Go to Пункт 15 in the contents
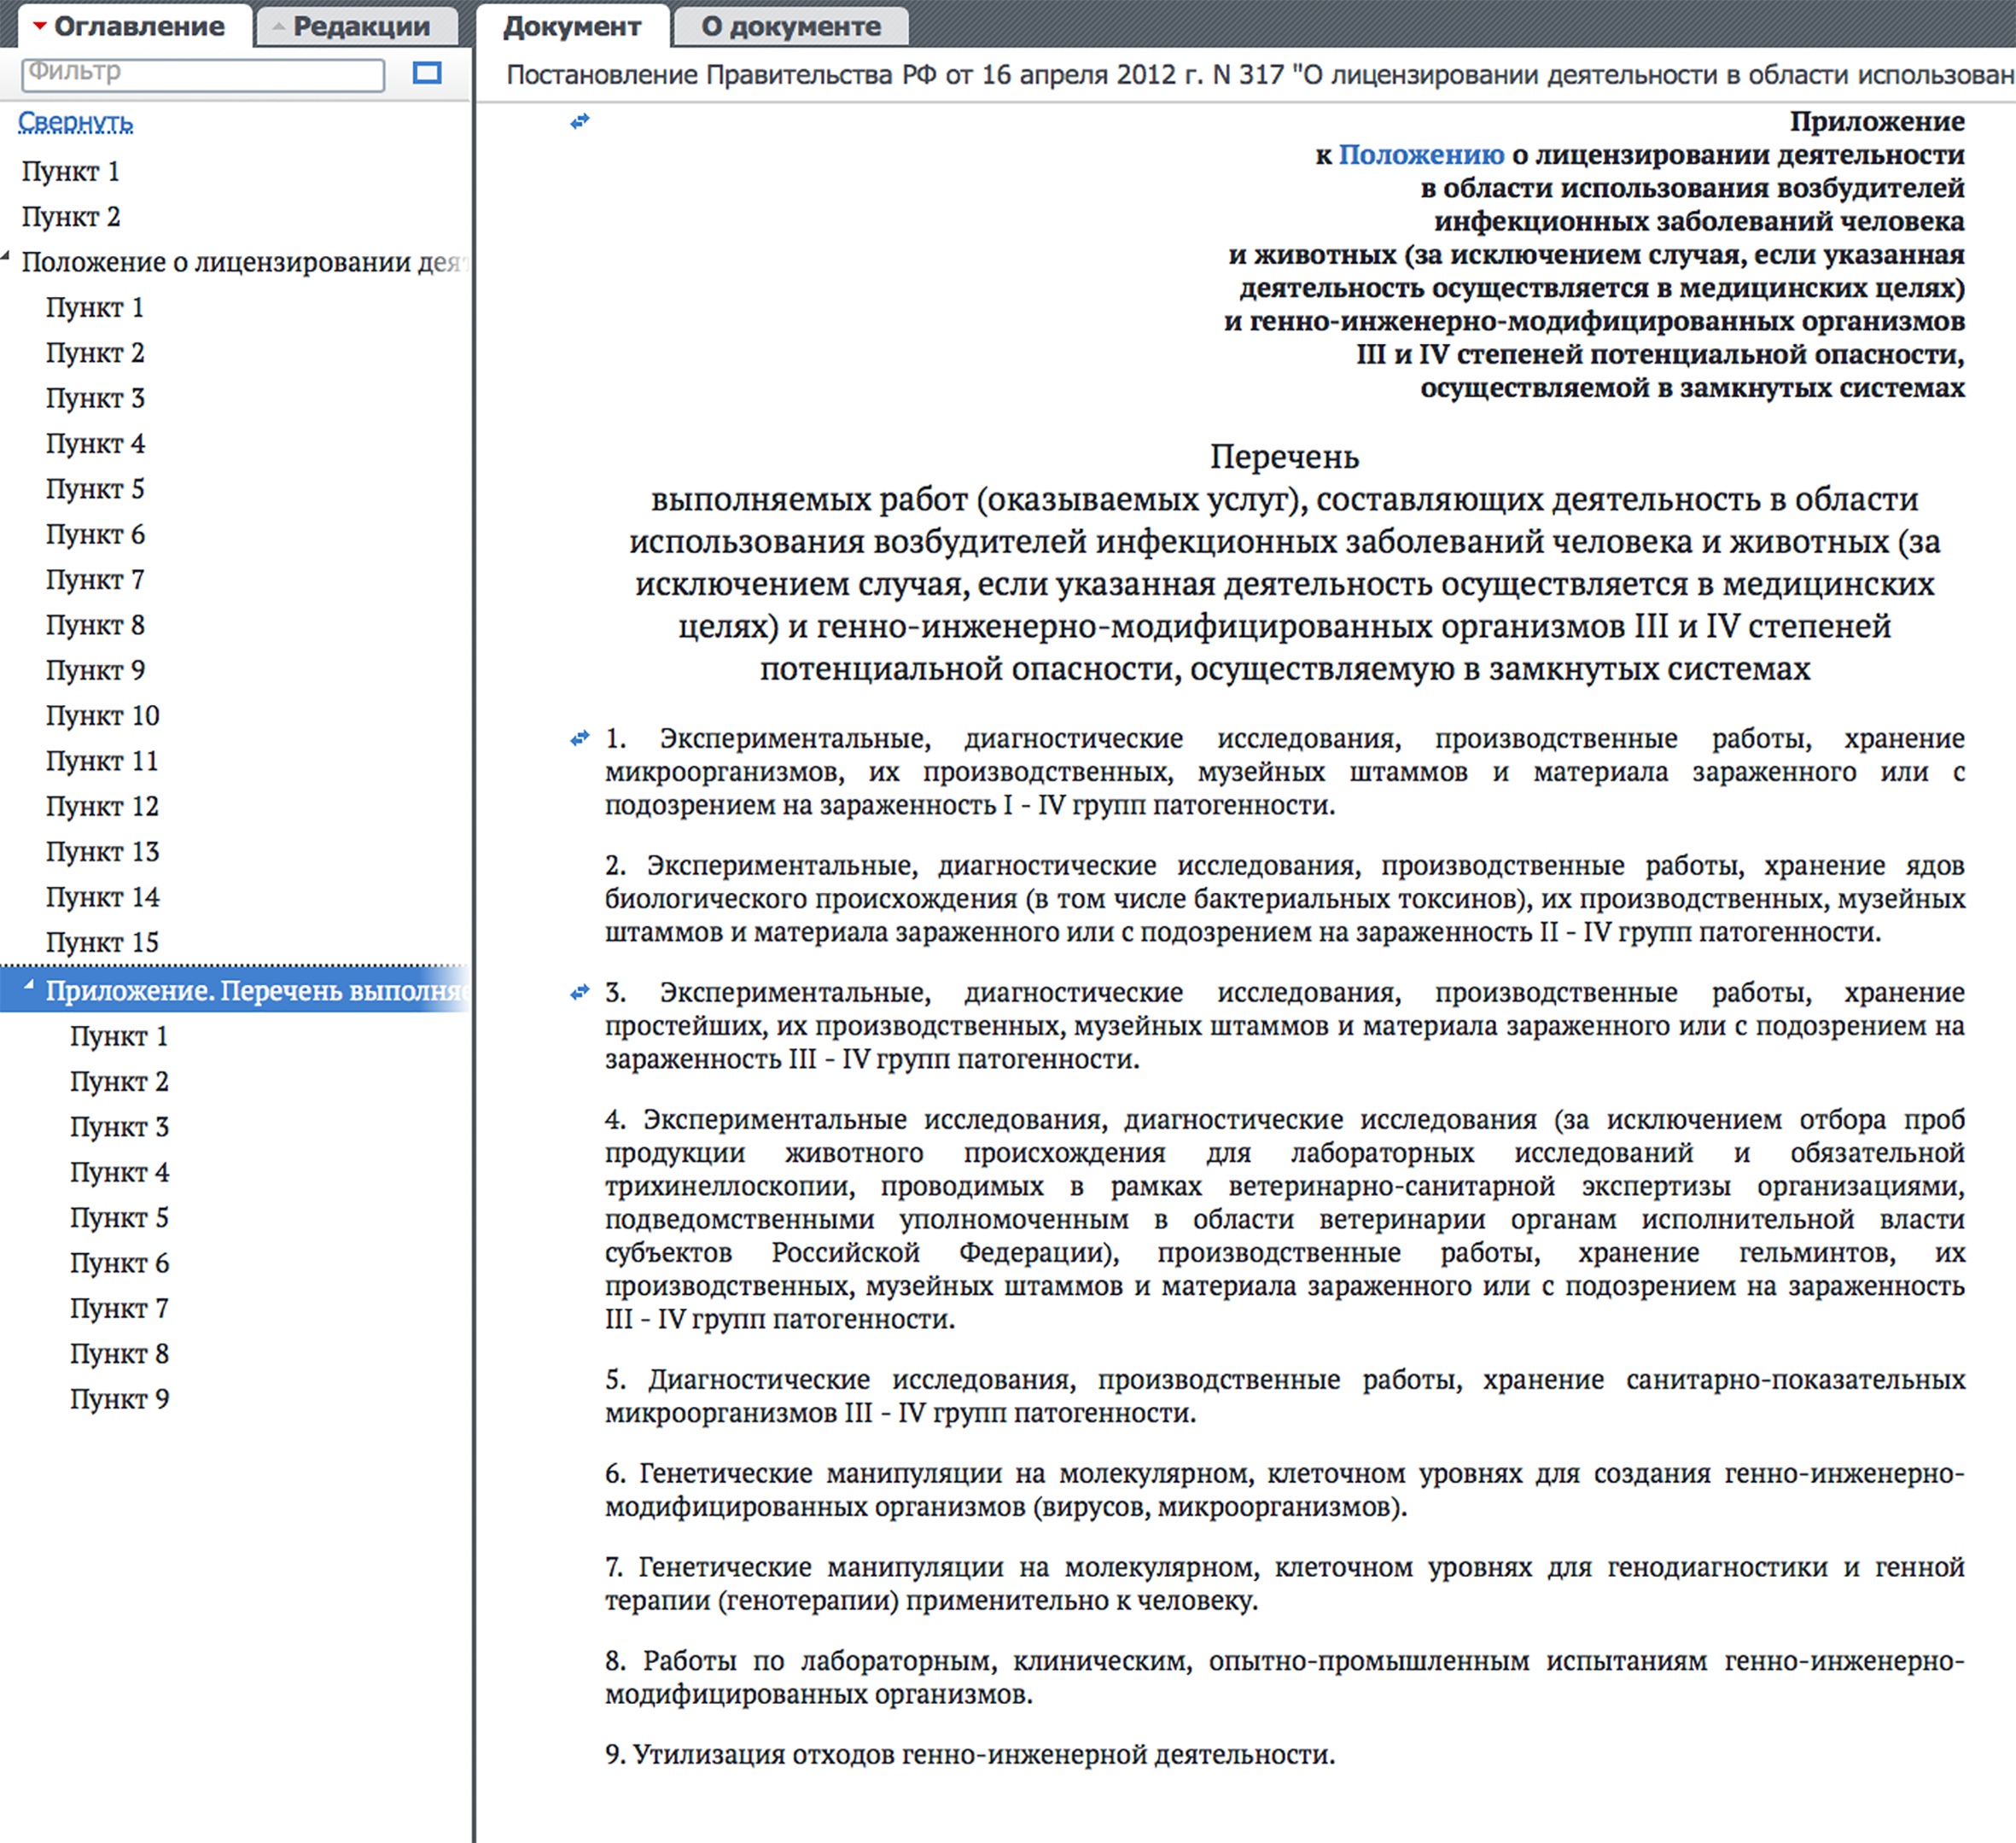Viewport: 2016px width, 1843px height. (103, 942)
